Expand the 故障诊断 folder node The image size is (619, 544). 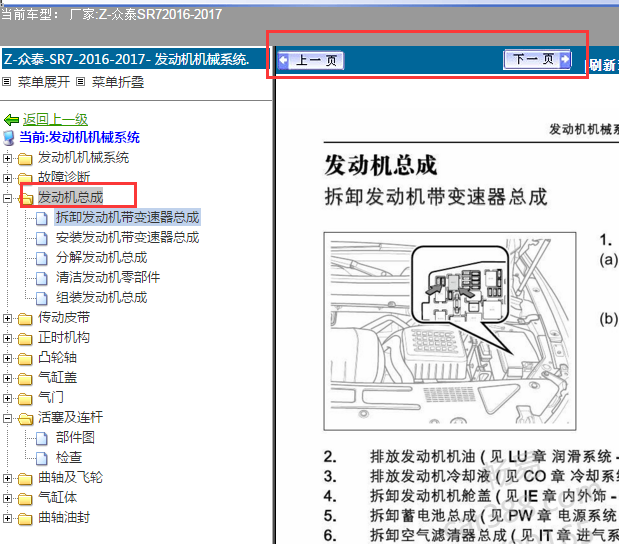point(7,178)
